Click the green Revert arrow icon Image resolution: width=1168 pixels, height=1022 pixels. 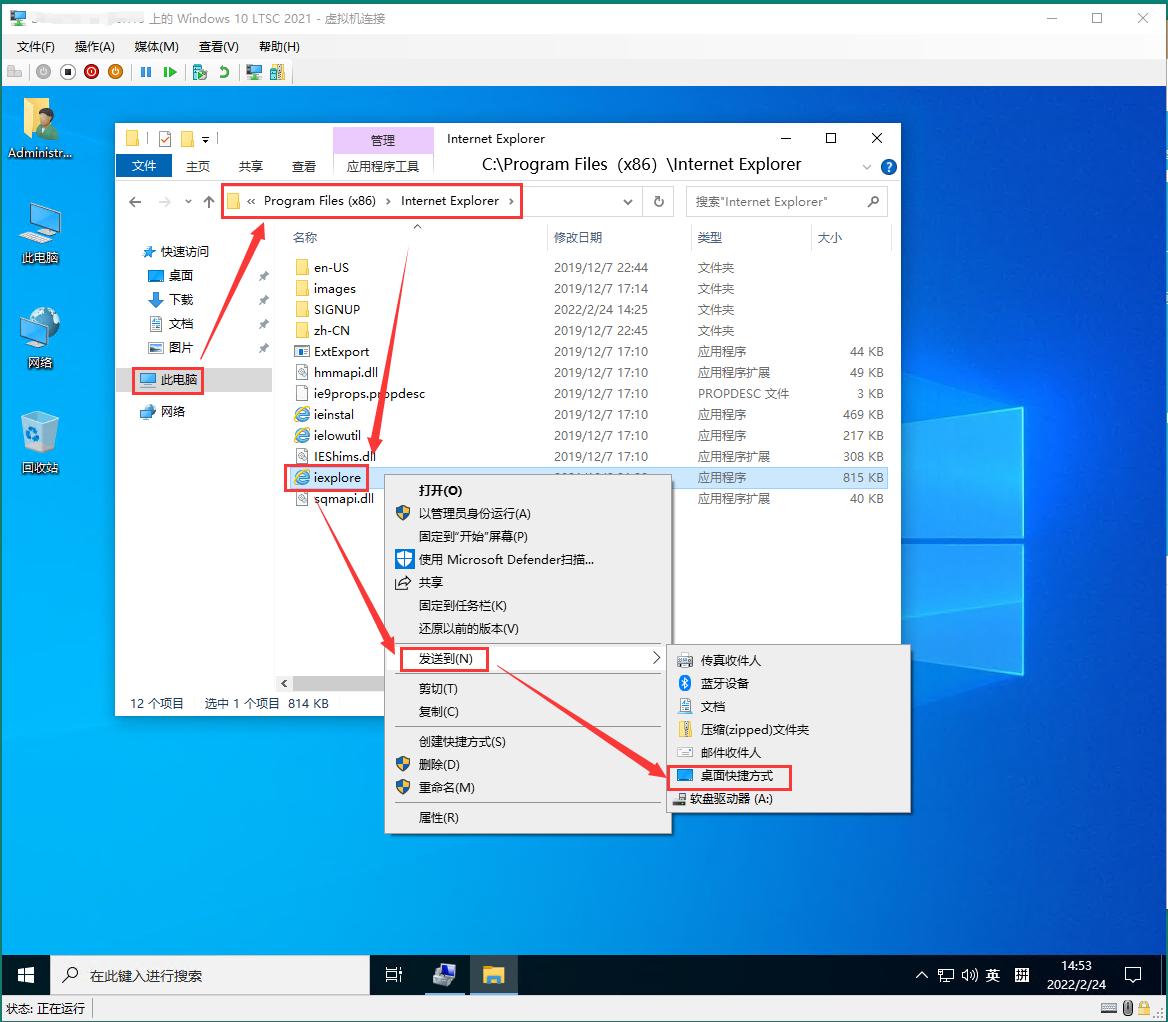[224, 72]
